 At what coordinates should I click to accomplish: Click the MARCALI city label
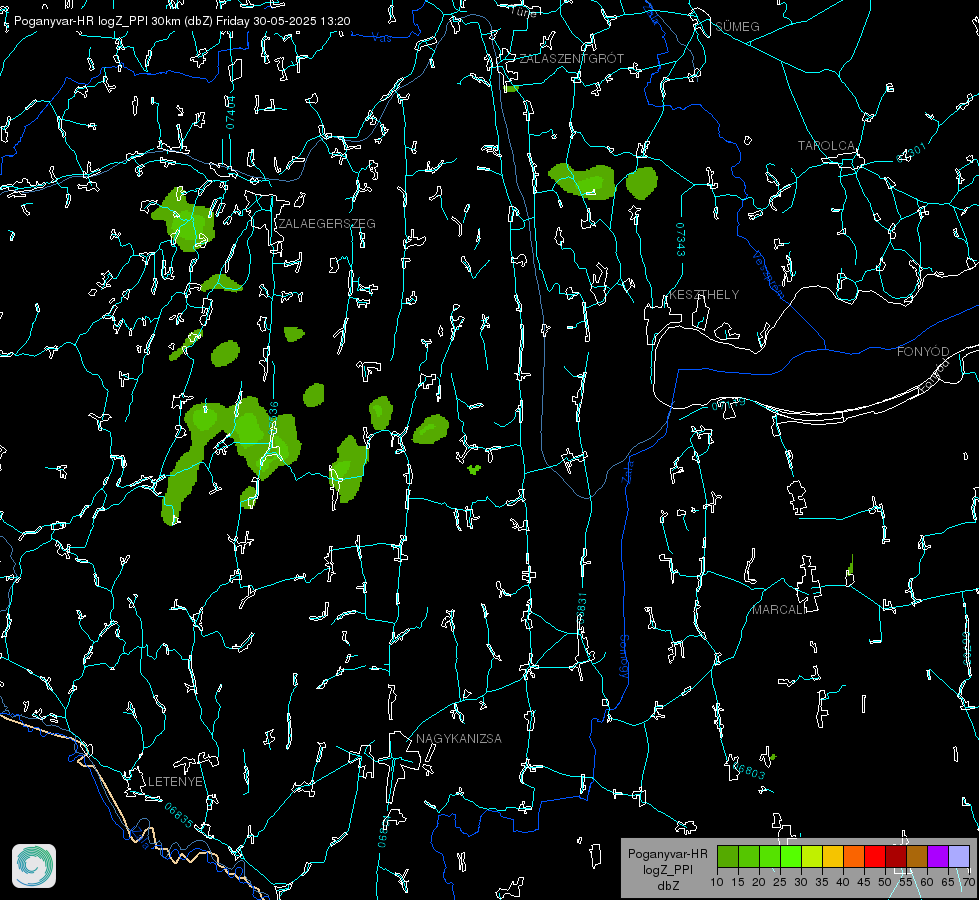click(779, 610)
